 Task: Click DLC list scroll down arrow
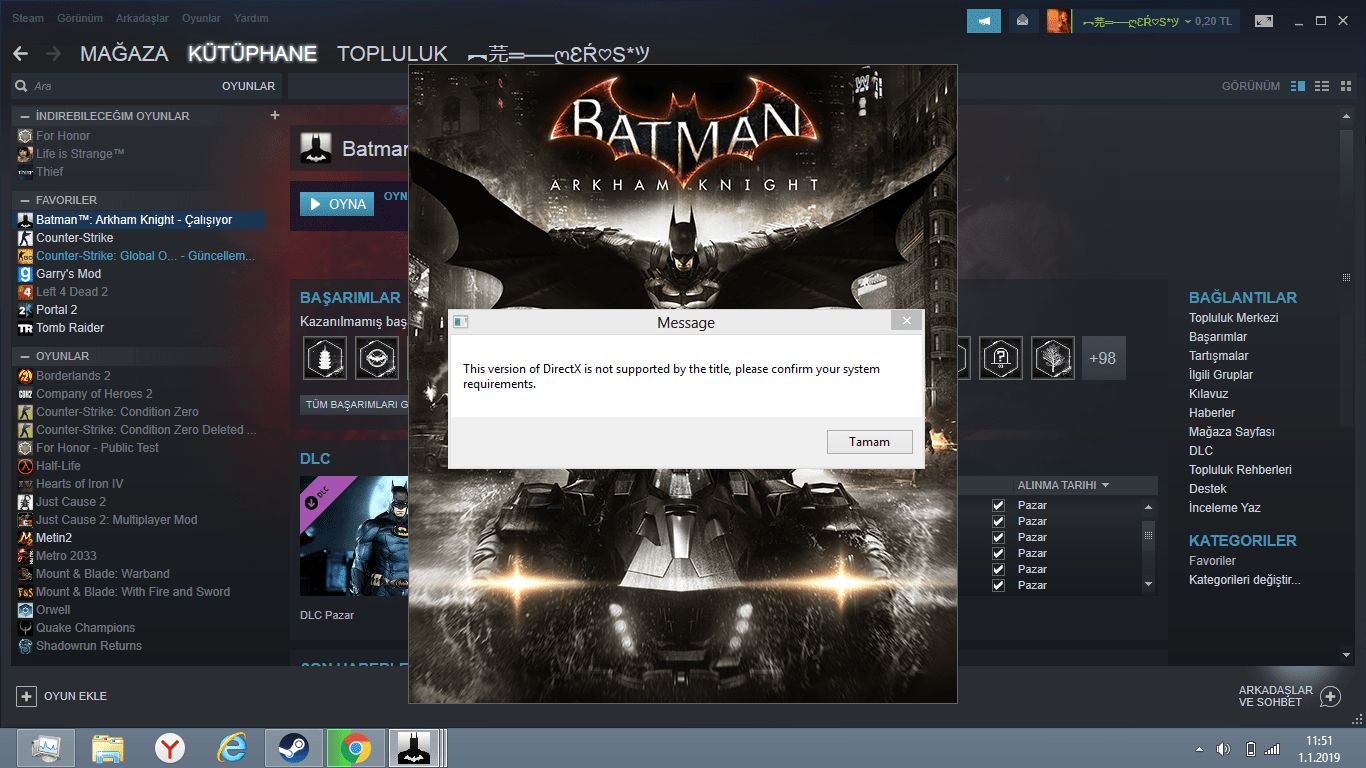[x=1148, y=584]
